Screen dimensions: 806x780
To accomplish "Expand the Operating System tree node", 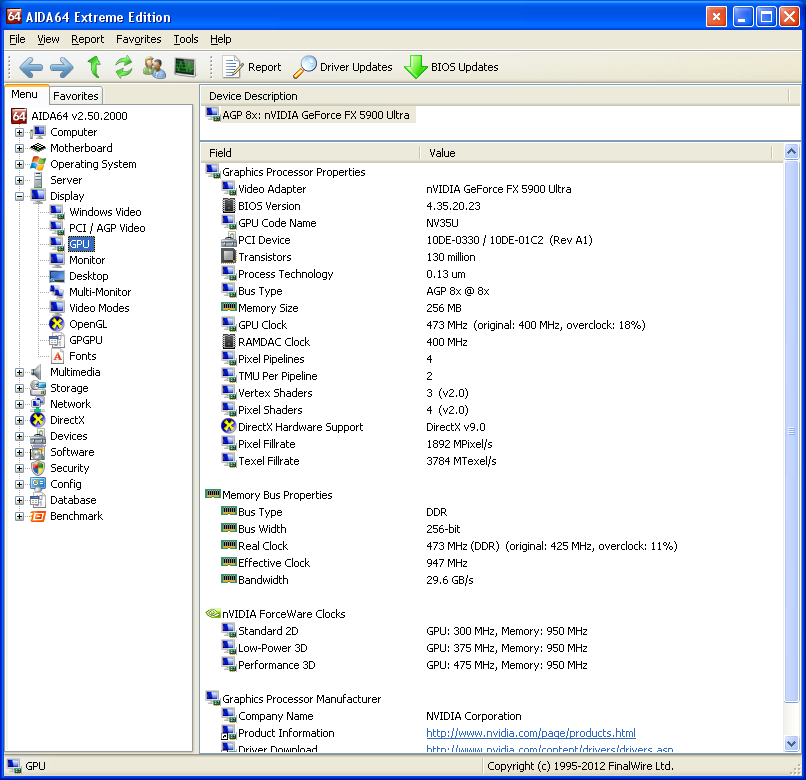I will coord(19,165).
